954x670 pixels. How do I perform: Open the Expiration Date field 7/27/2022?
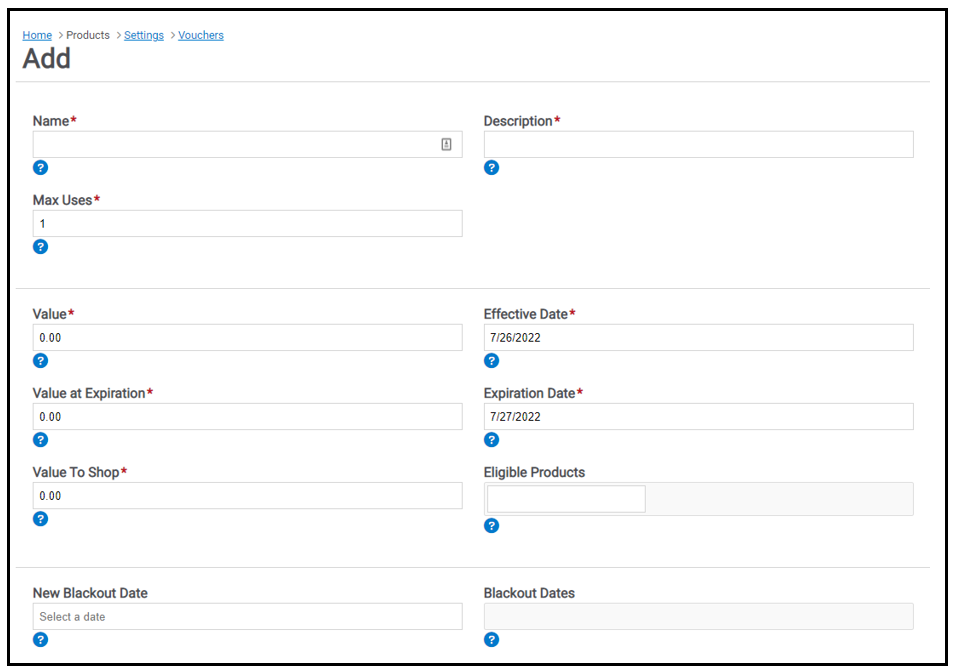click(x=698, y=417)
